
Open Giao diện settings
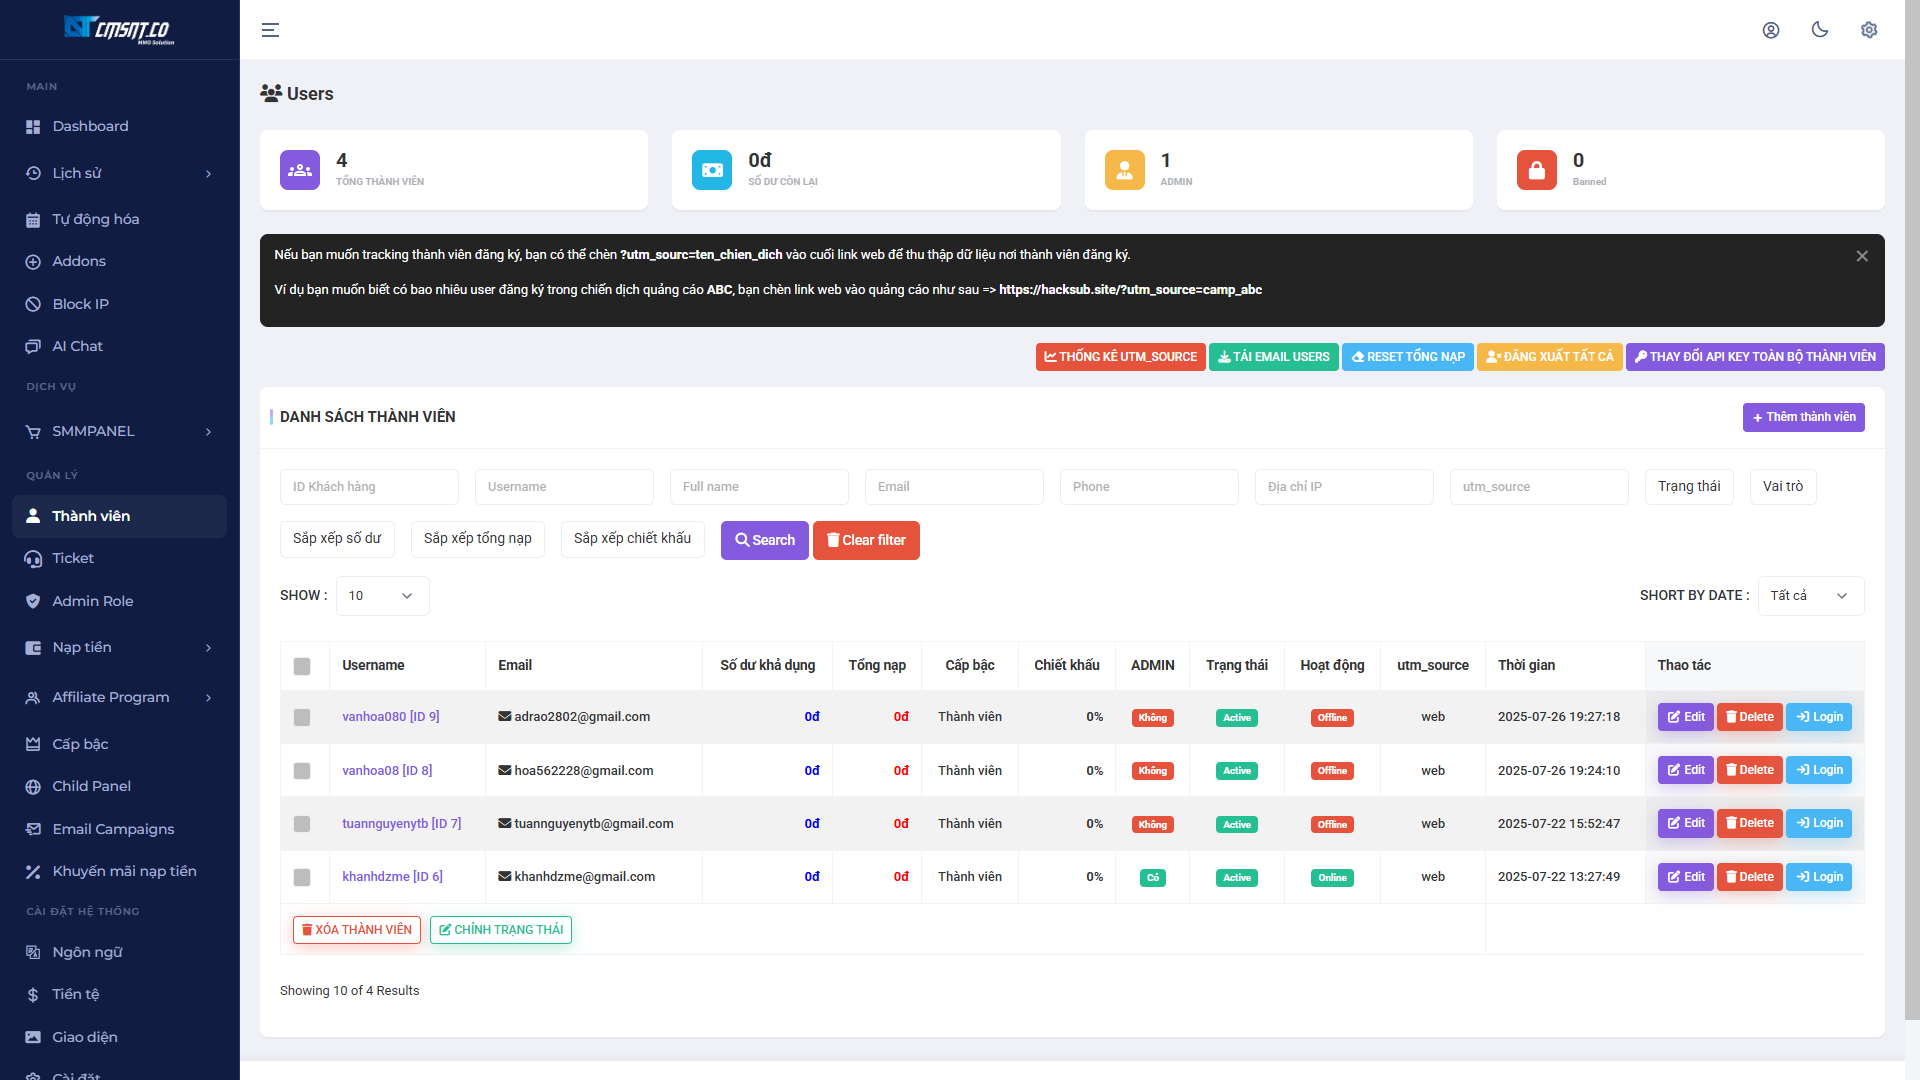120,1037
